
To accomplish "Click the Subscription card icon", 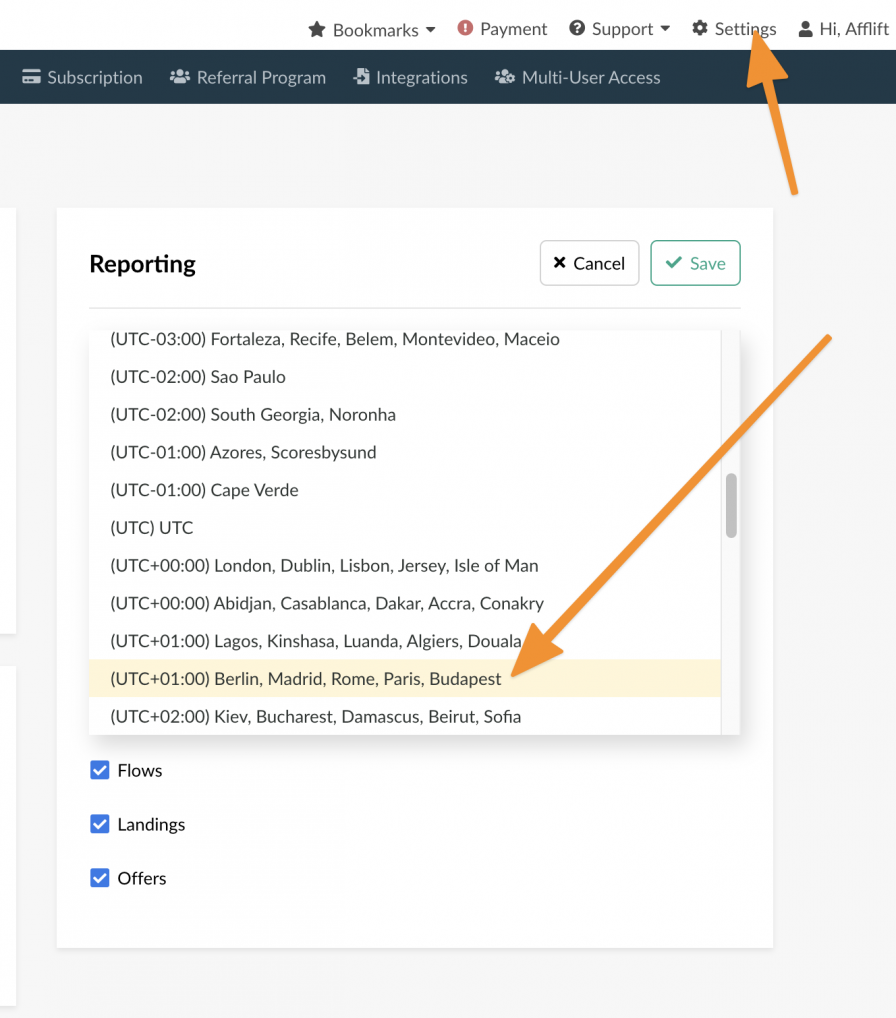I will point(31,77).
